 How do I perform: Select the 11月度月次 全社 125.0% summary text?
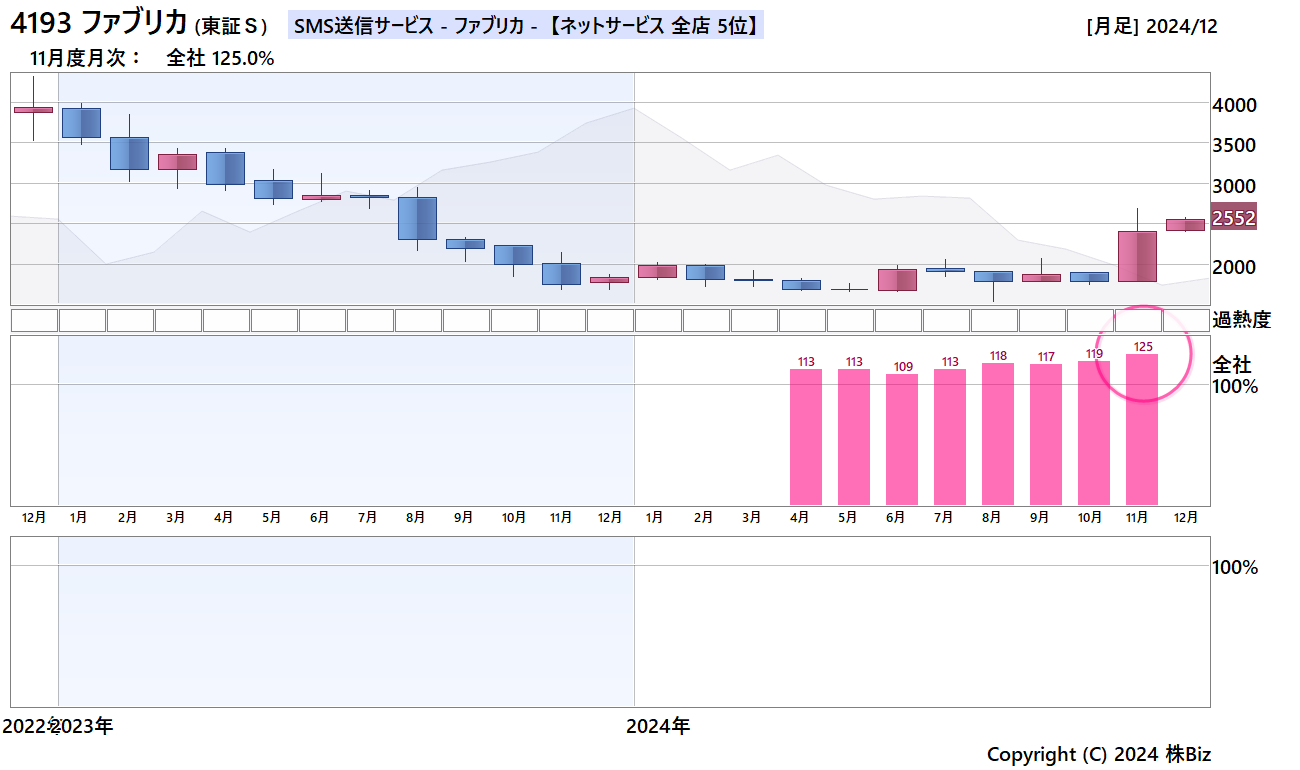coord(152,58)
